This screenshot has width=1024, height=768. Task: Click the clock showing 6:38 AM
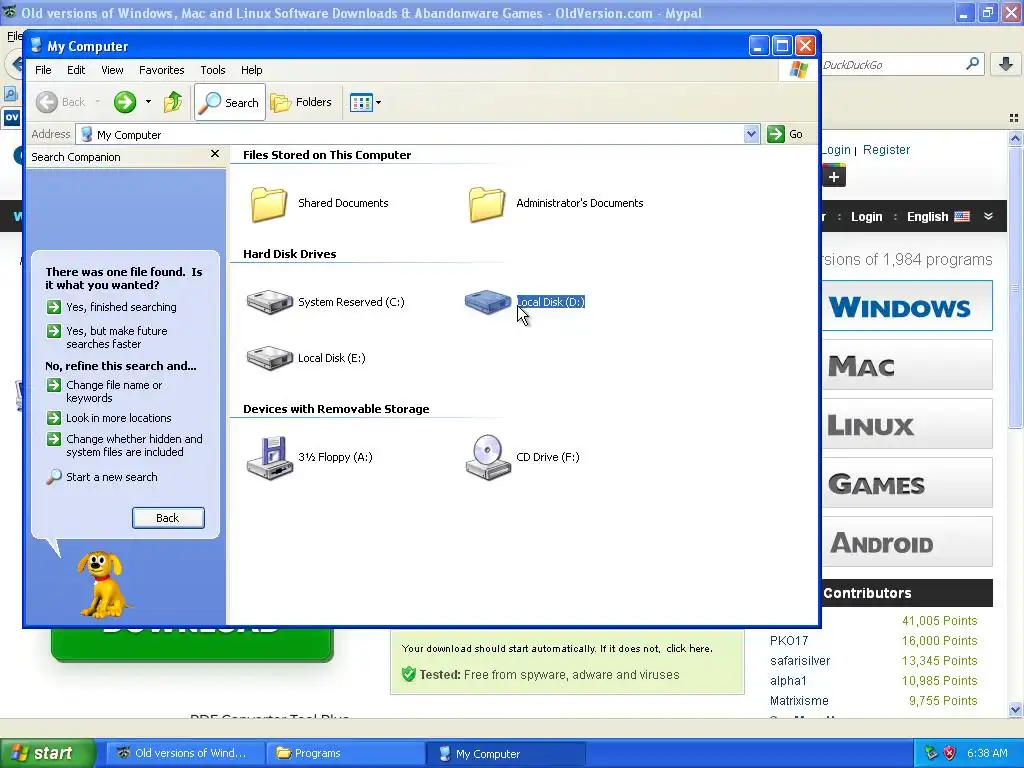pos(987,753)
